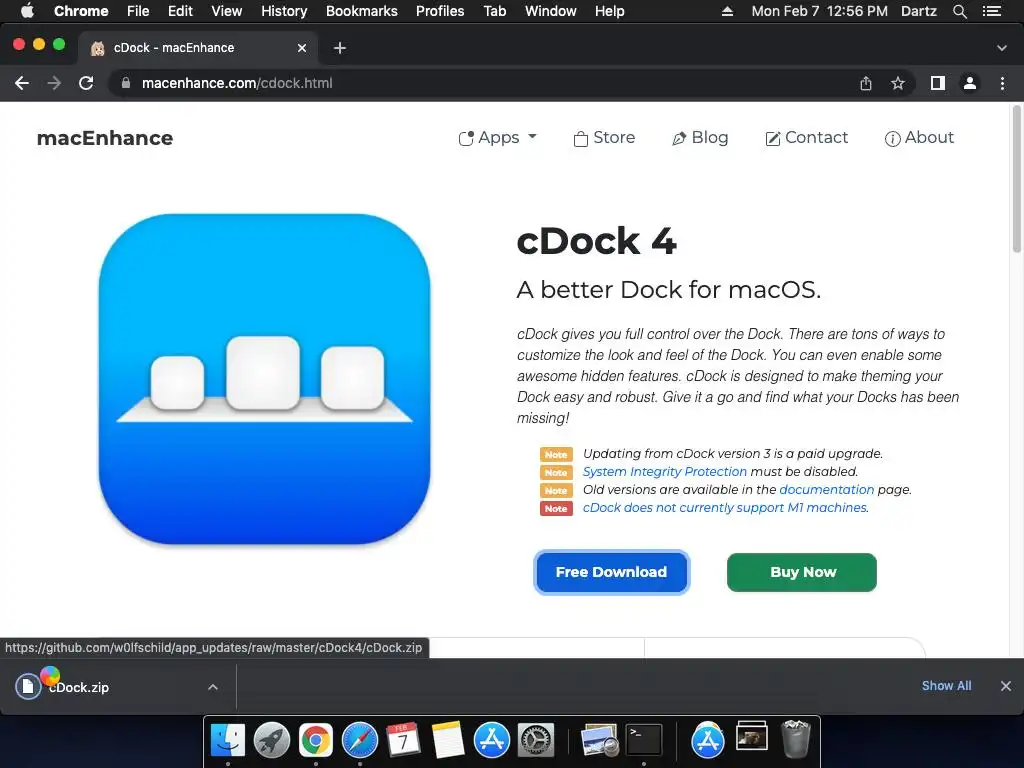Open the App Store icon right of the Dock separator
The image size is (1024, 768).
(708, 741)
